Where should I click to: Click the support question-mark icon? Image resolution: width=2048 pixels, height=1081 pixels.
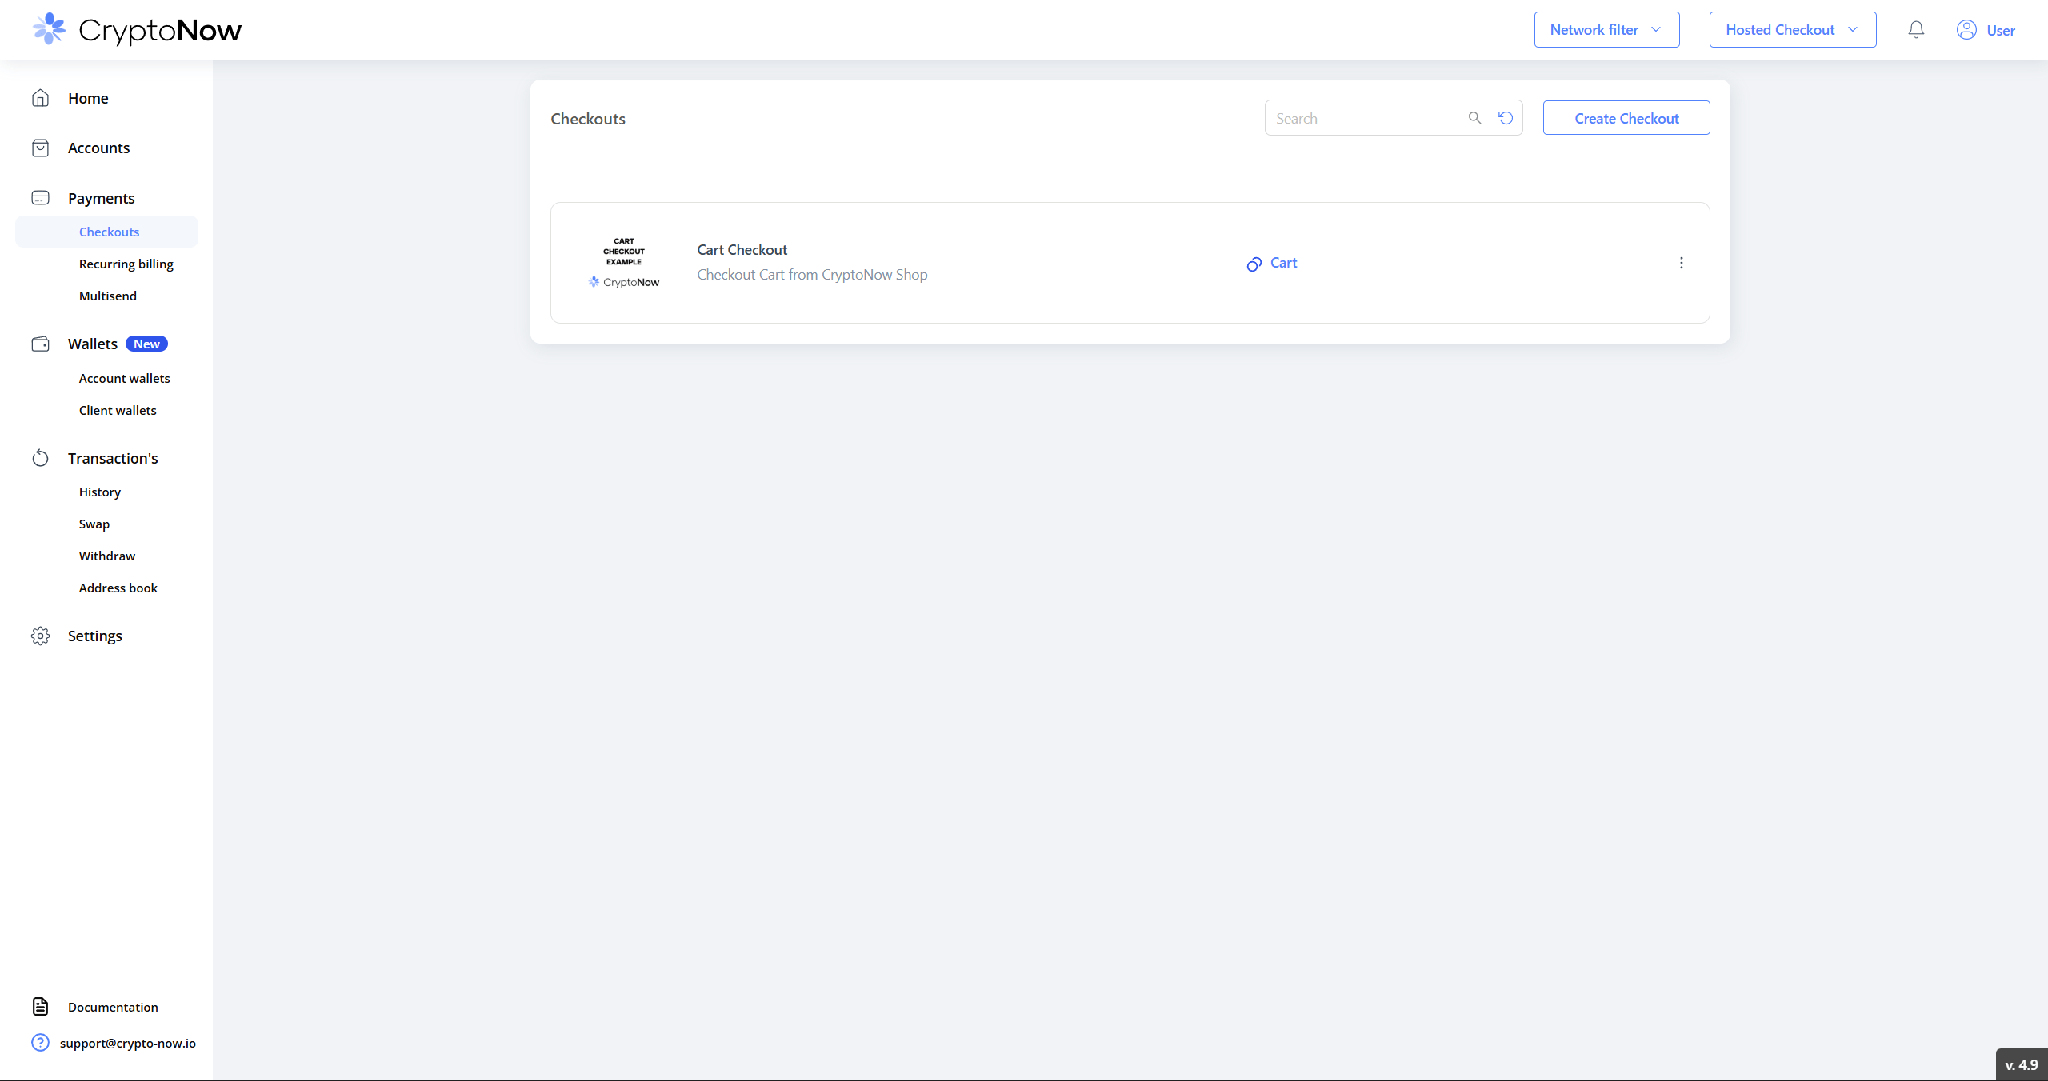[40, 1043]
